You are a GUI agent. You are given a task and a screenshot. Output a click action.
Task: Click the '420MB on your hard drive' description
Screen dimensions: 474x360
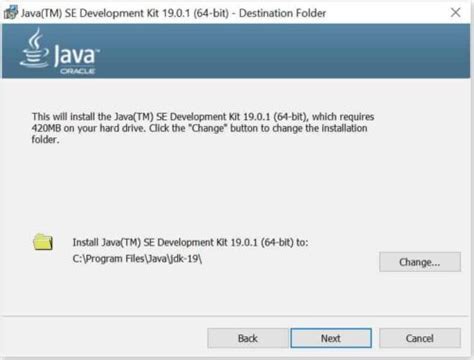click(203, 128)
